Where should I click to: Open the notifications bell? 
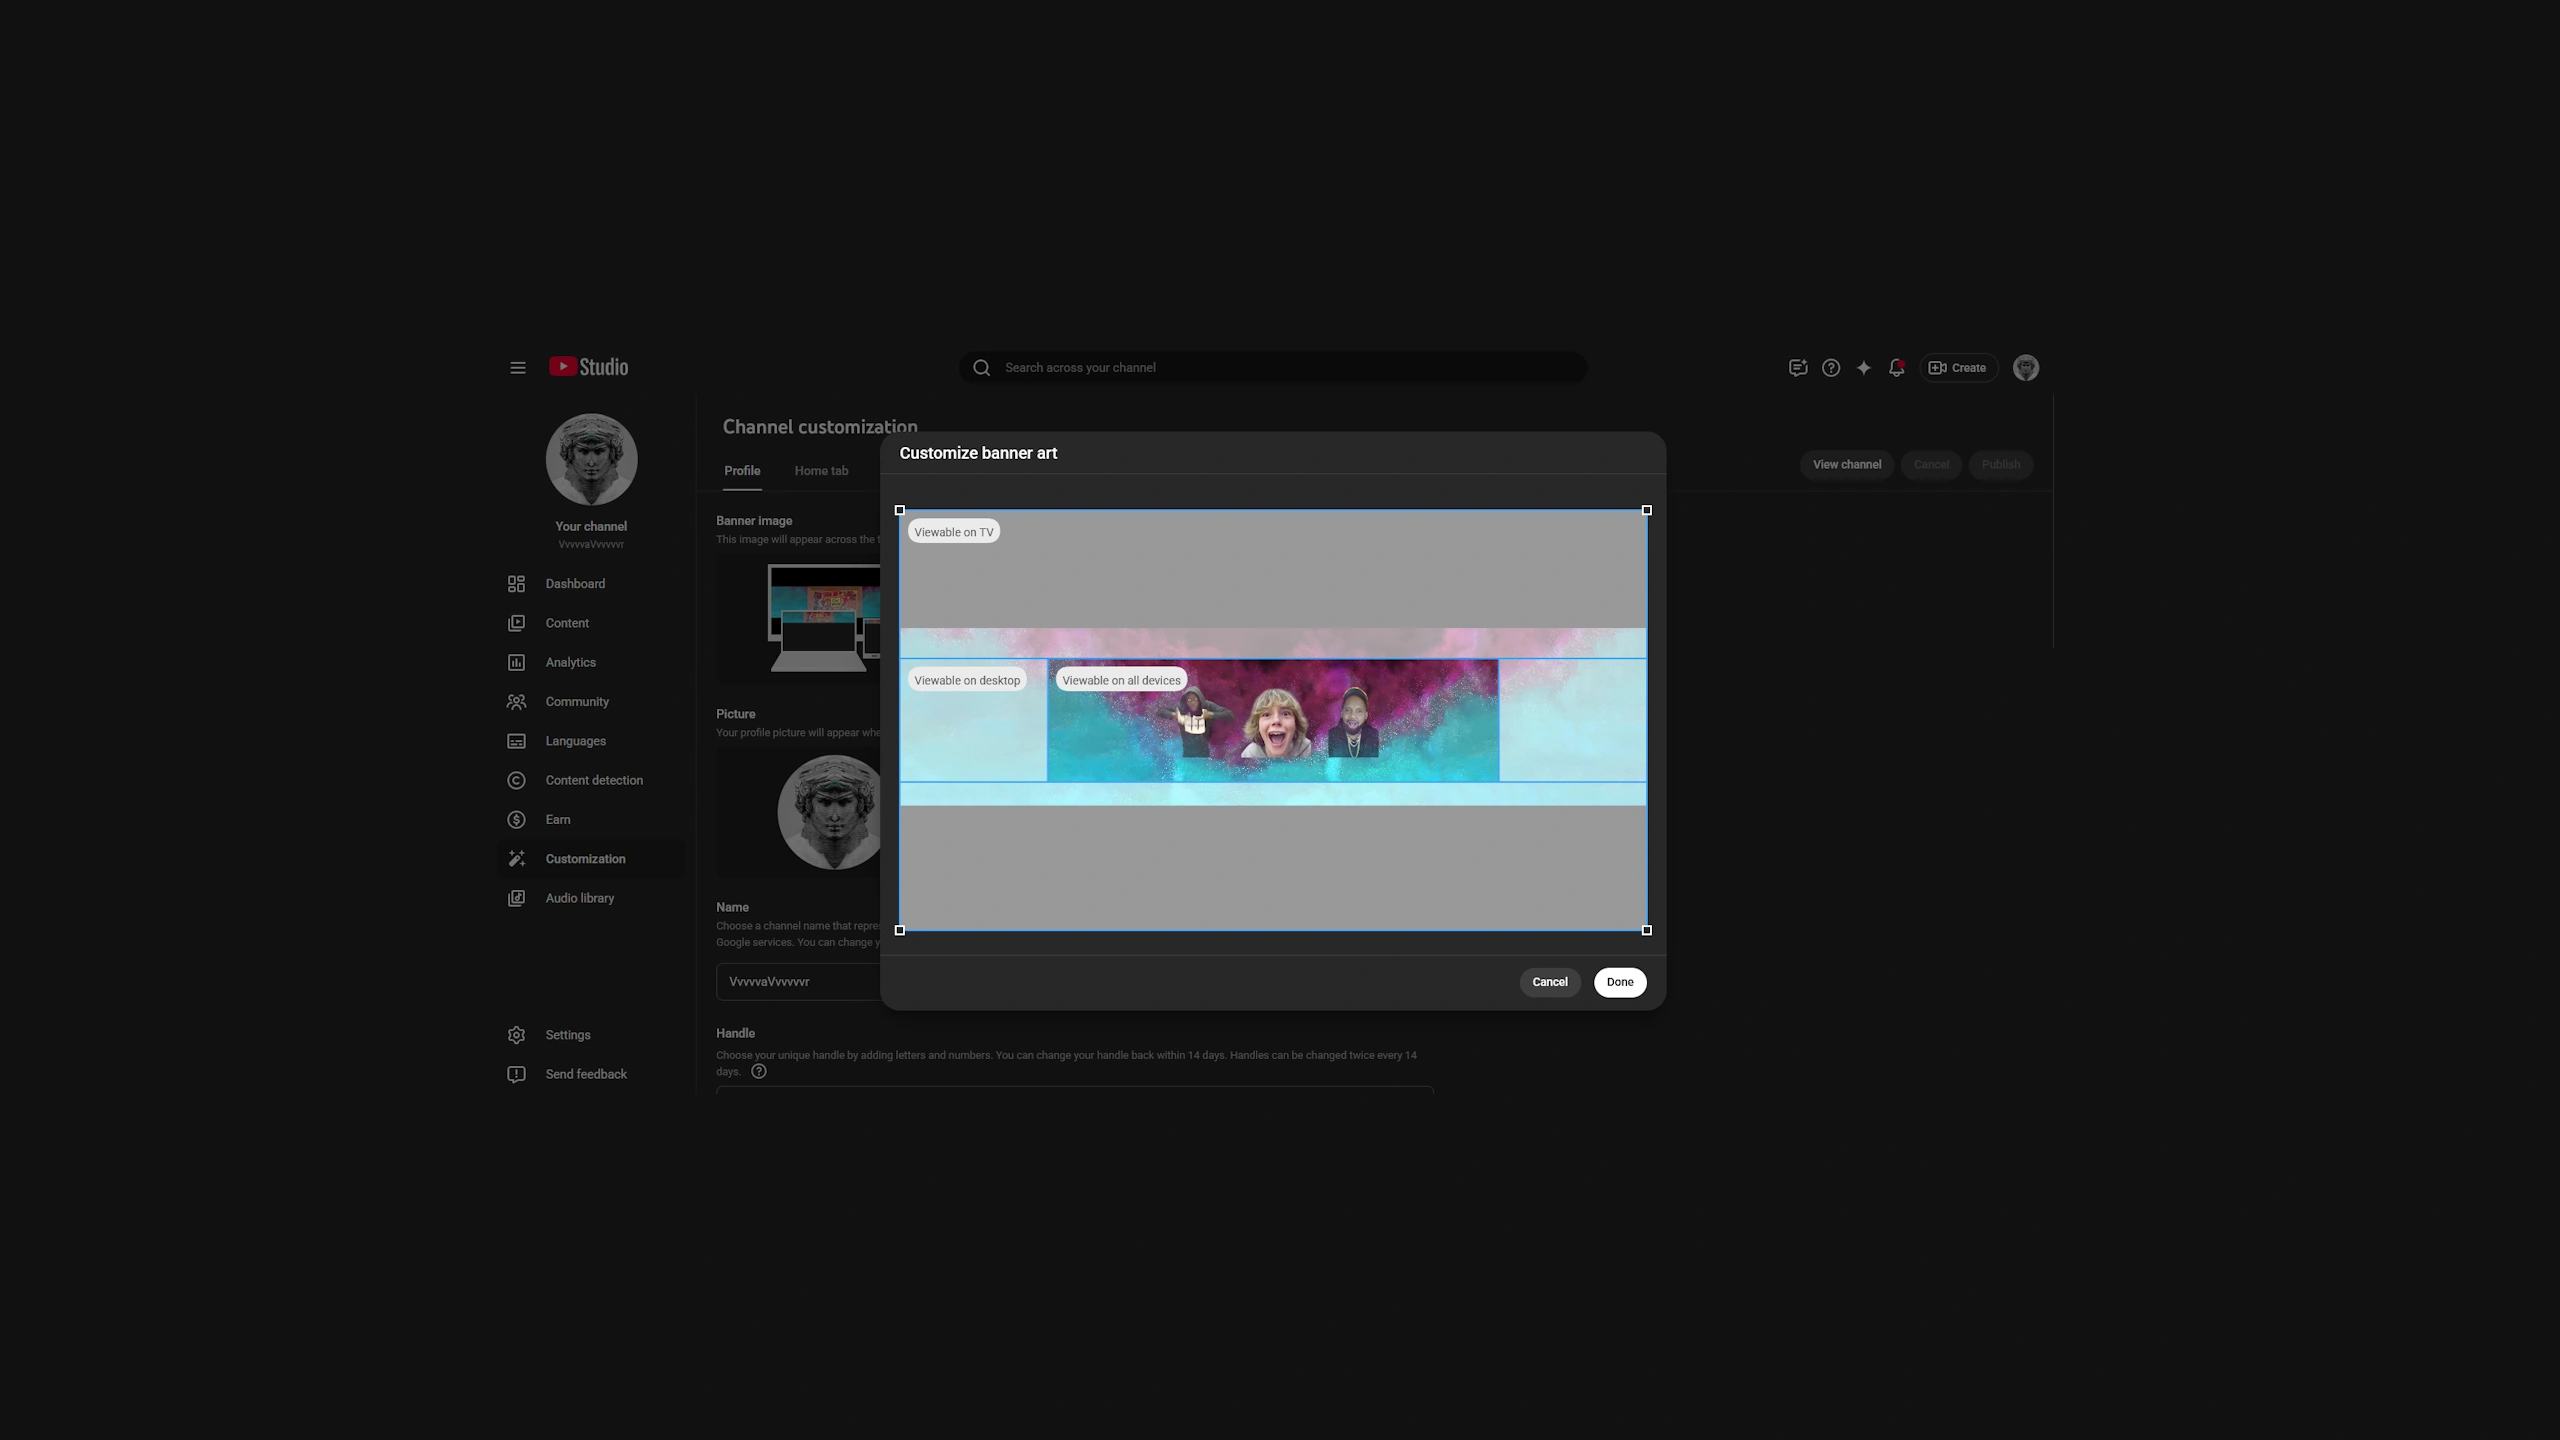point(1896,368)
